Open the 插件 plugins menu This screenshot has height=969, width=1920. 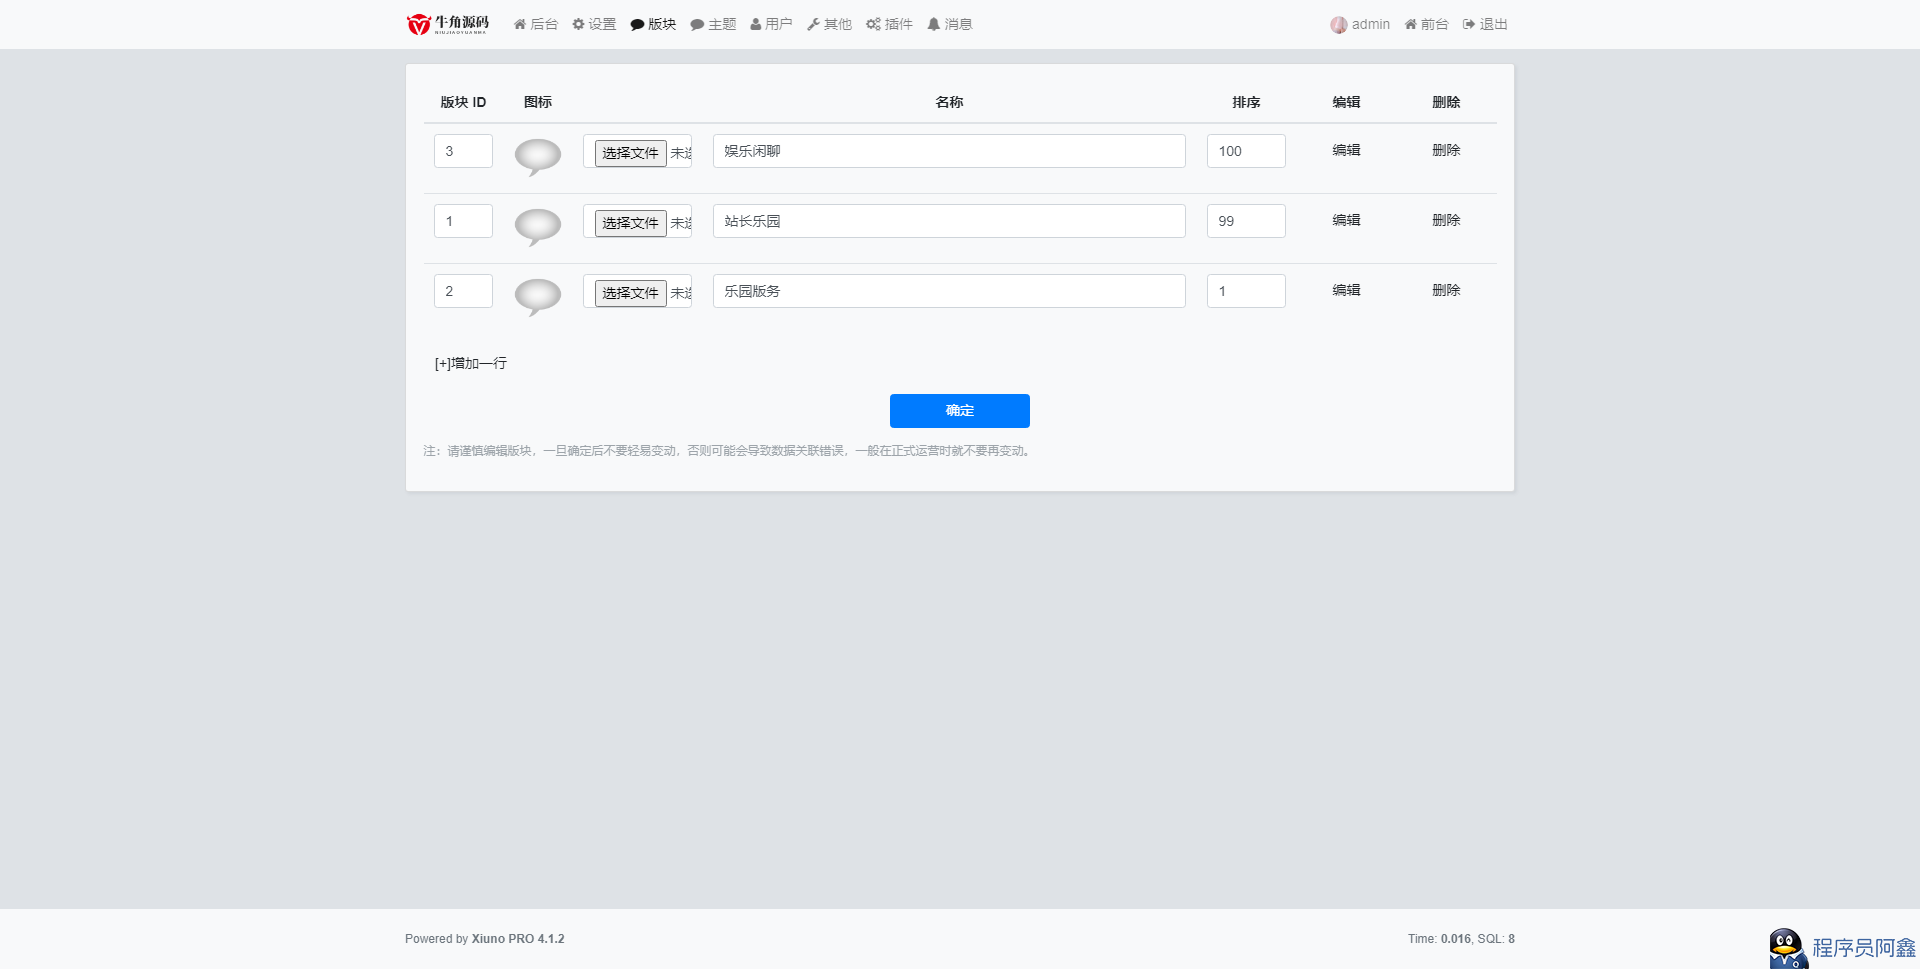(x=889, y=24)
